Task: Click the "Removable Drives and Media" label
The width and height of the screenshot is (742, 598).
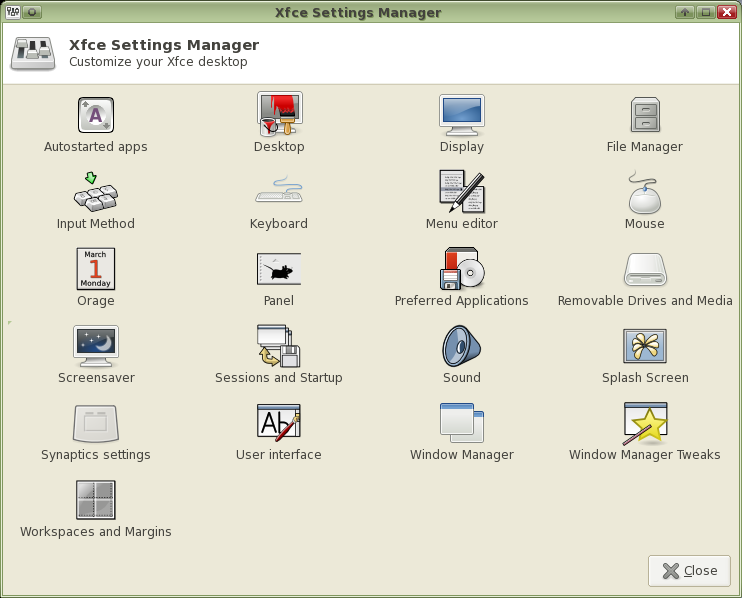Action: coord(645,301)
